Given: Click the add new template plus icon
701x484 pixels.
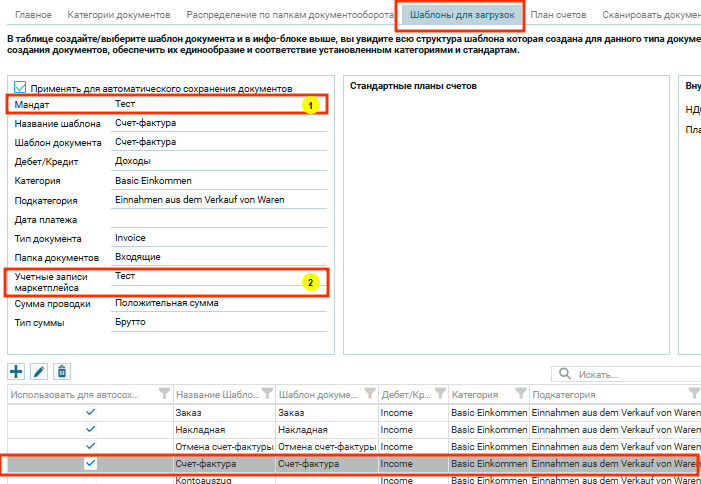Looking at the screenshot, I should 16,372.
